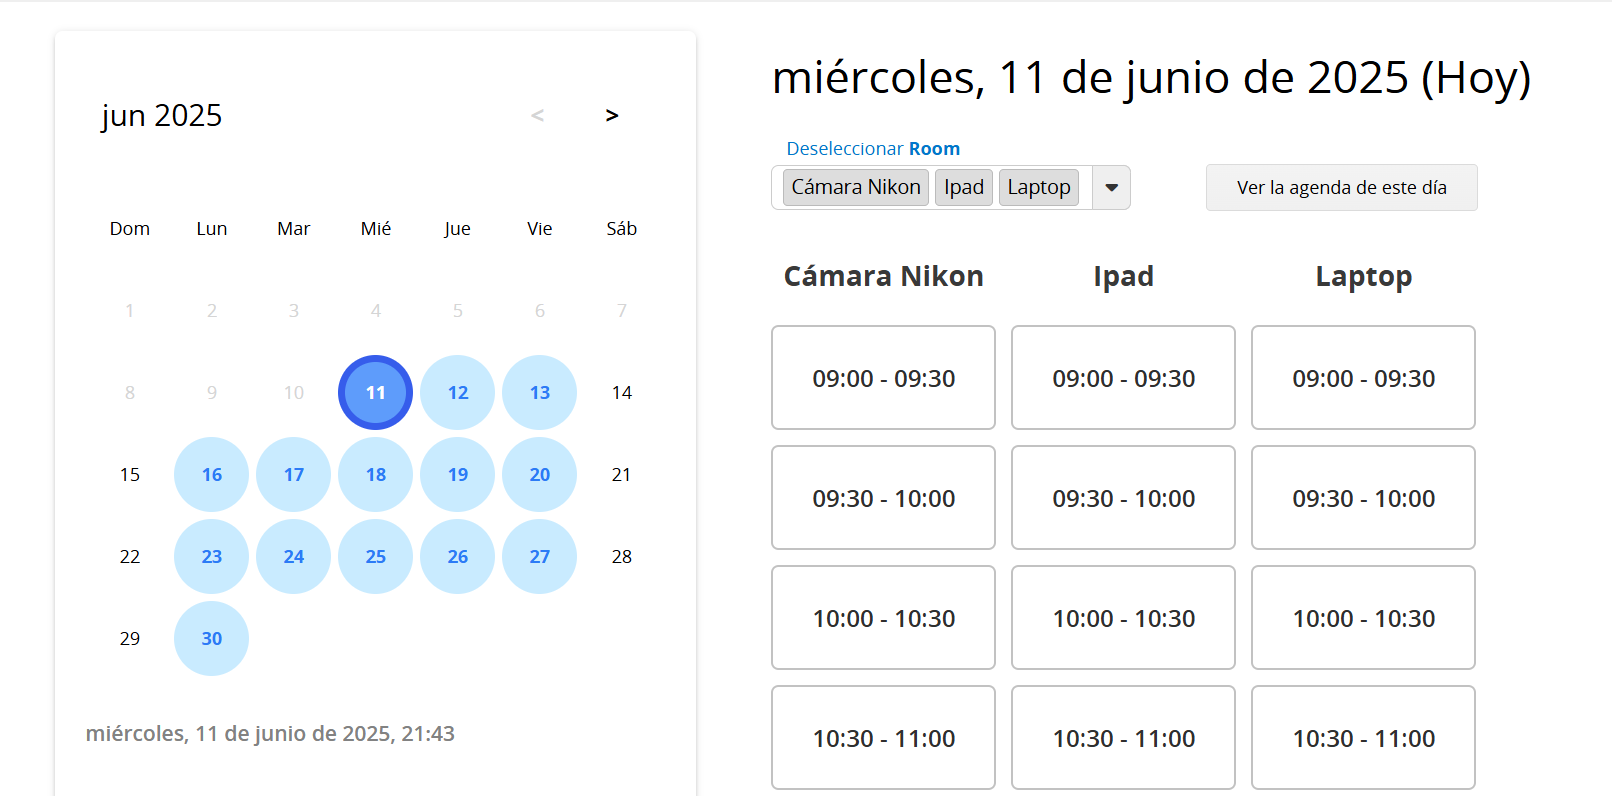Book Cámara Nikon 09:00 - 09:30 slot
1612x796 pixels.
883,378
